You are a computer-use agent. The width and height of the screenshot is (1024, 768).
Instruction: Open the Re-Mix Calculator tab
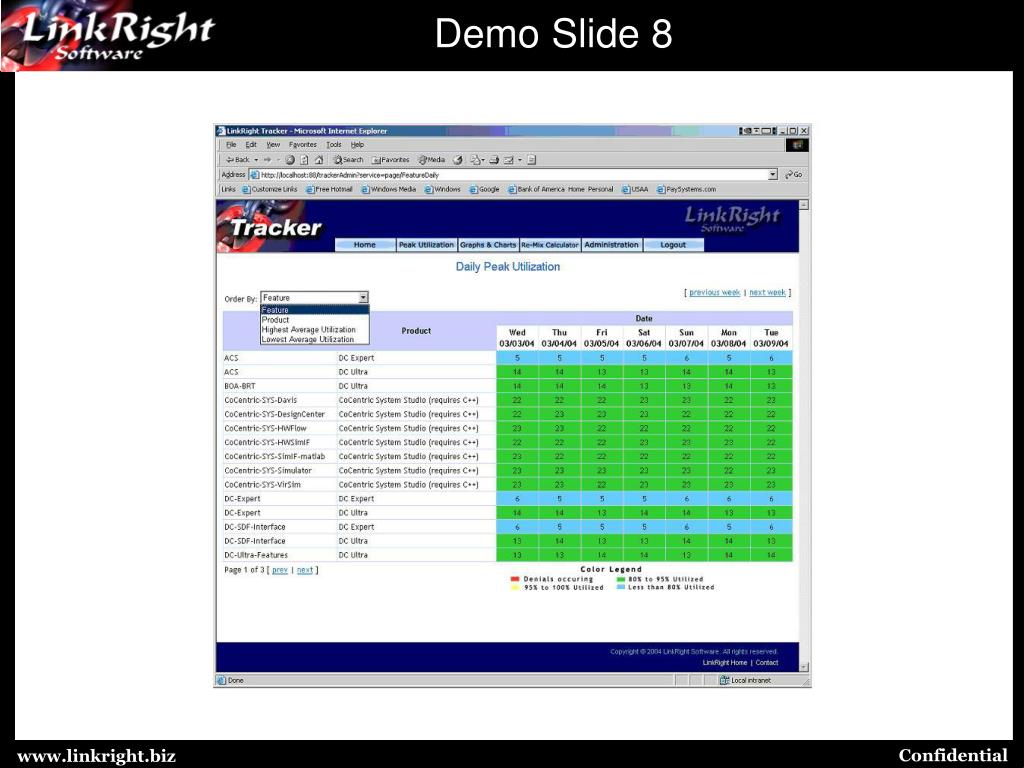550,245
